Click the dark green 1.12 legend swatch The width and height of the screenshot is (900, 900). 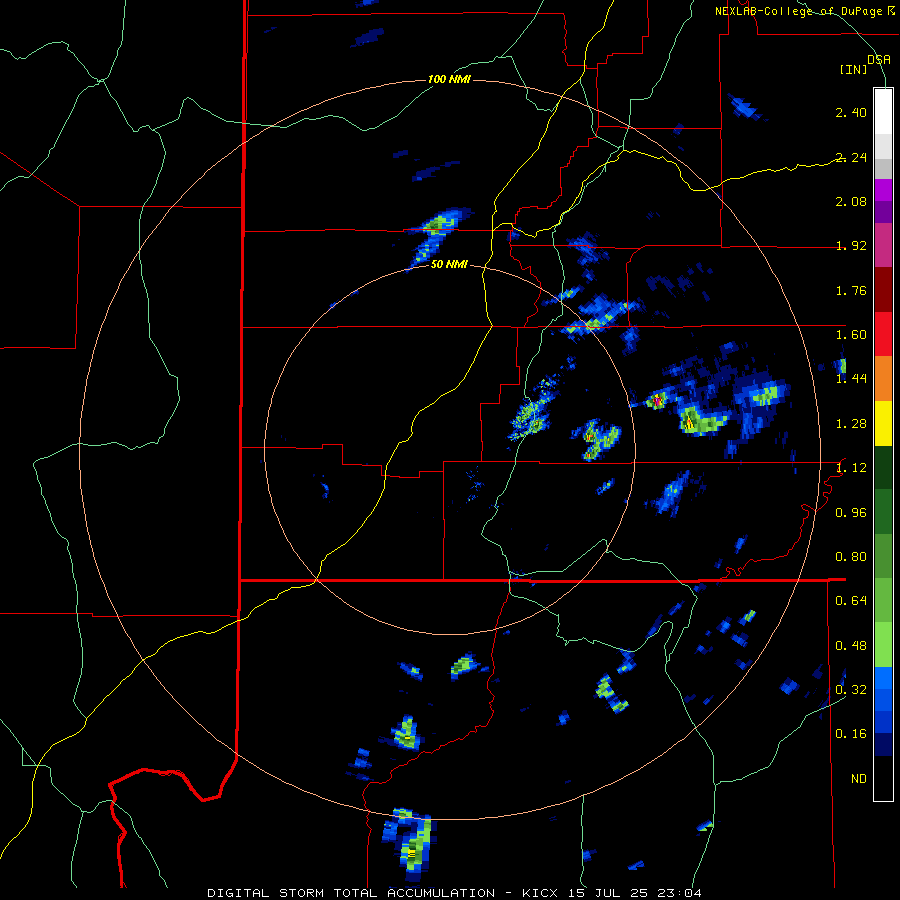coord(883,467)
